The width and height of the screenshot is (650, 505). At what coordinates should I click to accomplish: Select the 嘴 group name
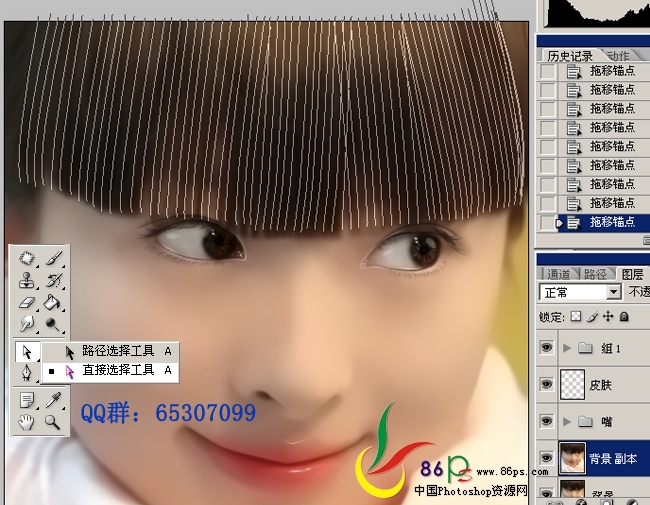(x=606, y=422)
